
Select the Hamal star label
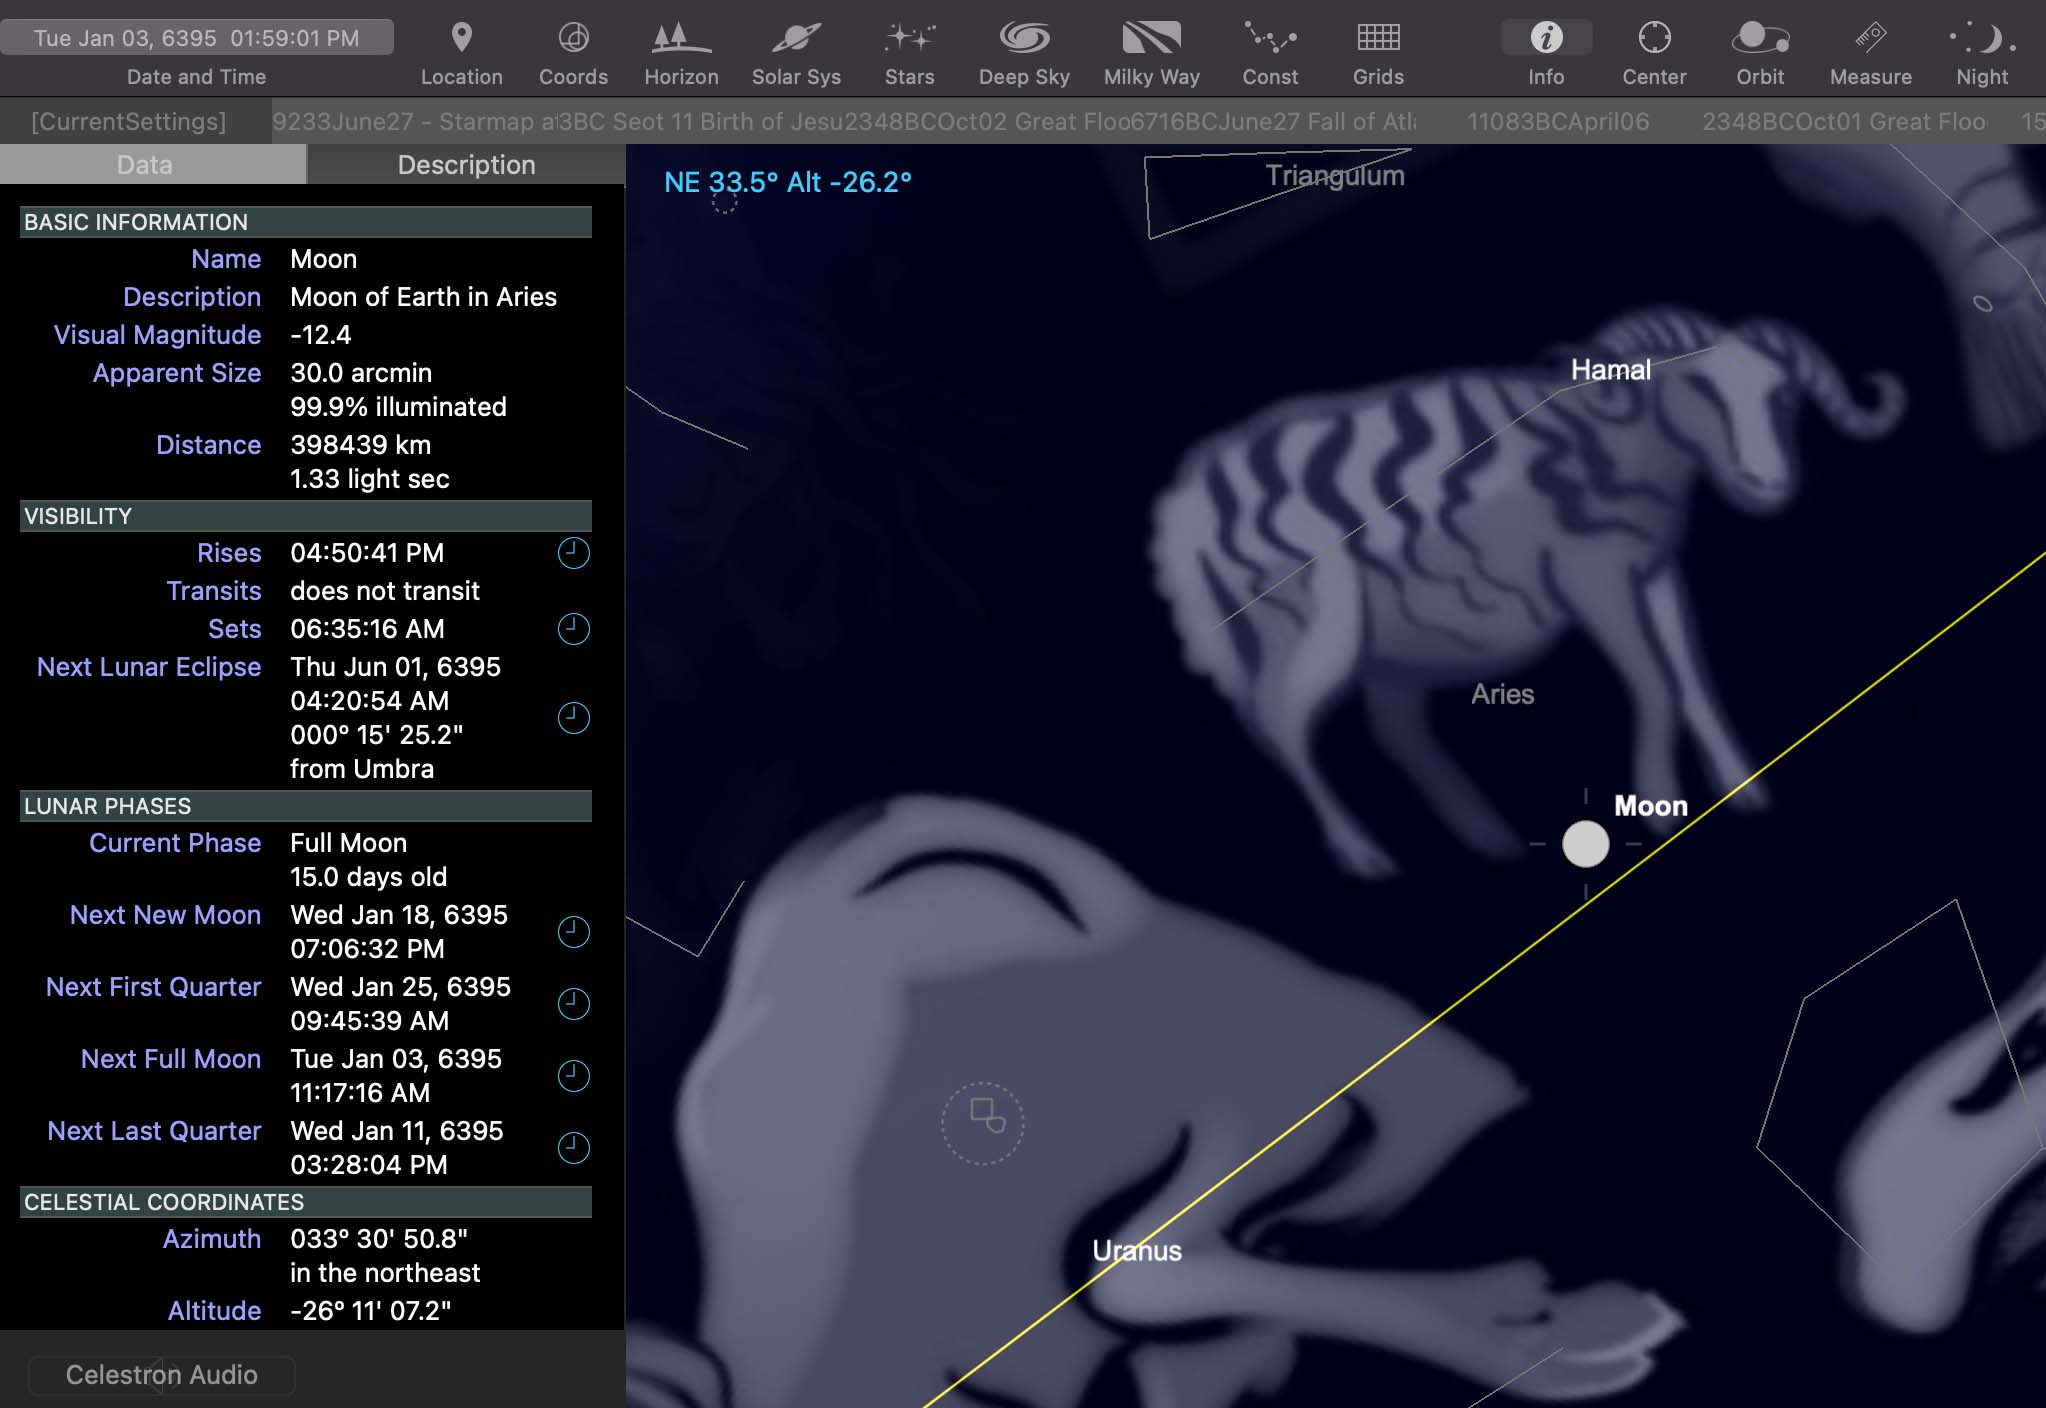point(1610,370)
